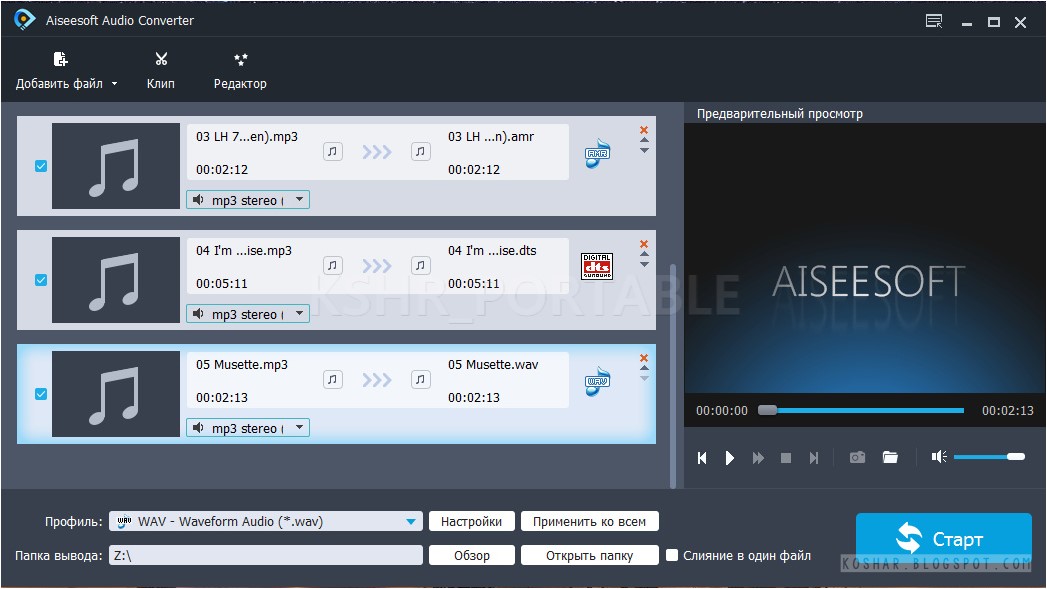This screenshot has height=589, width=1047.
Task: Click the Добавить файл add file icon
Action: [x=60, y=59]
